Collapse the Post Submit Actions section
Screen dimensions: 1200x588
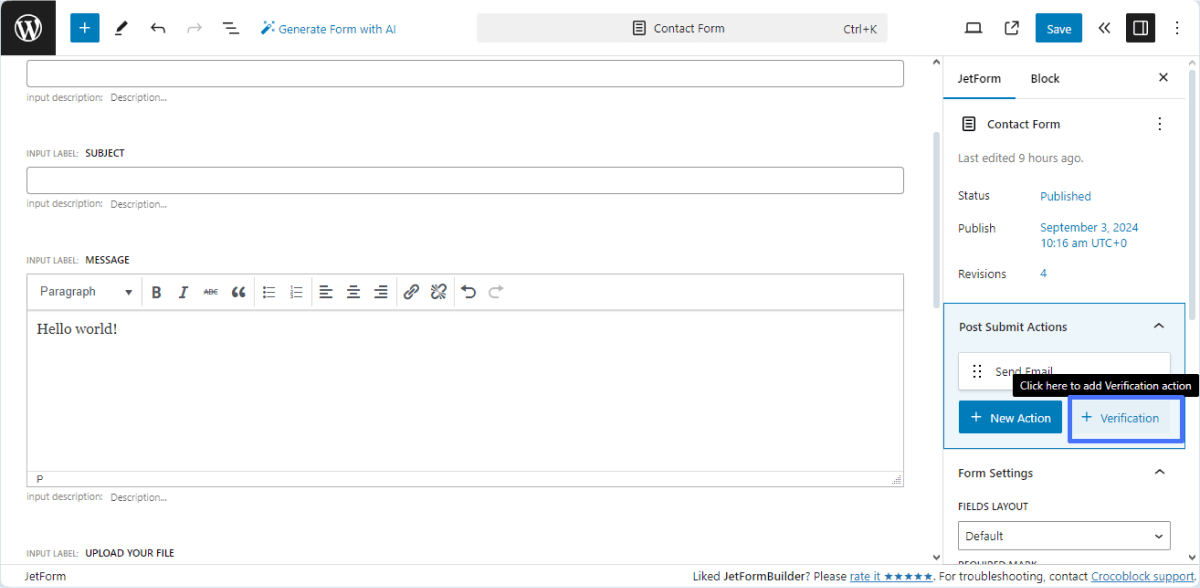(x=1158, y=326)
